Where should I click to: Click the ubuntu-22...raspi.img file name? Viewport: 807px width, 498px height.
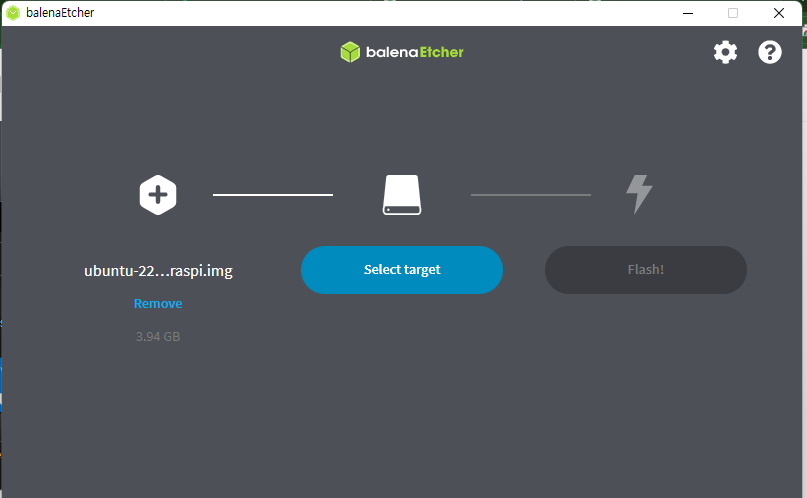pos(158,271)
